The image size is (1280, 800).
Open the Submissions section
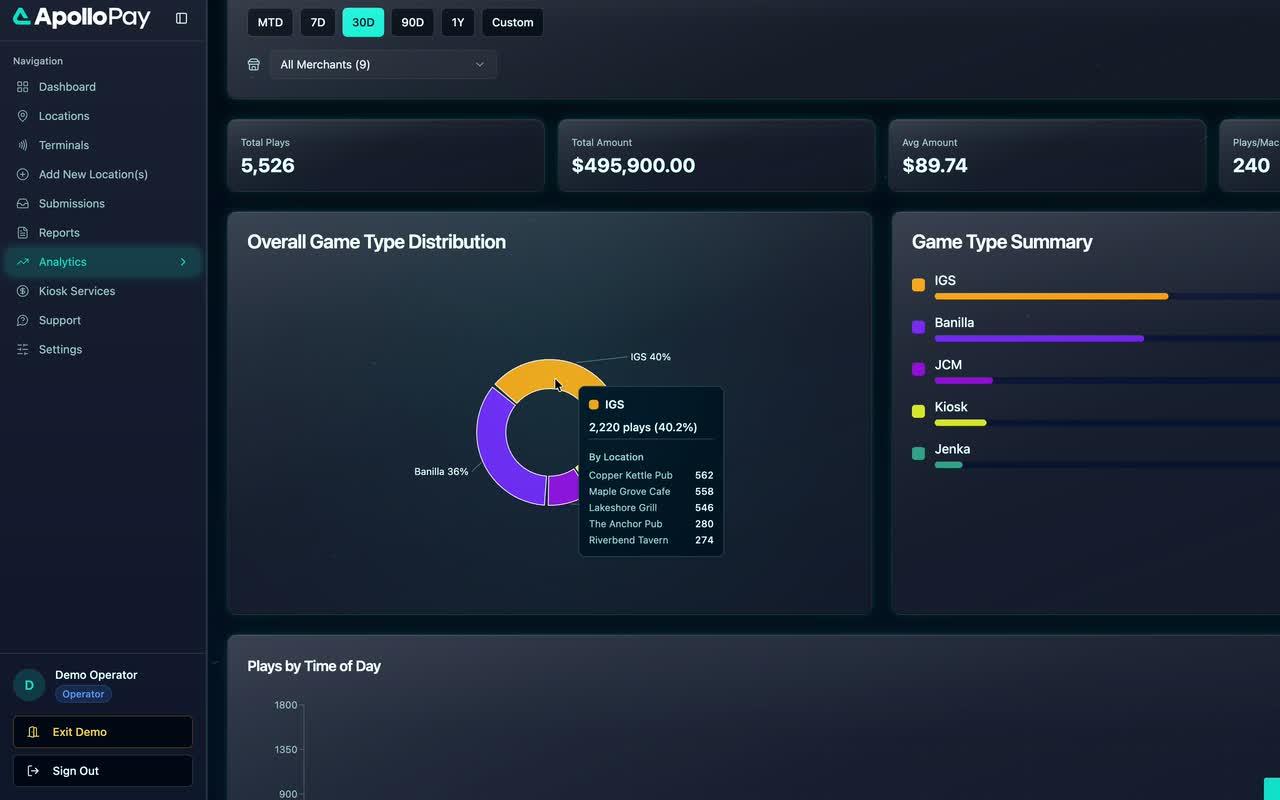[x=103, y=203]
